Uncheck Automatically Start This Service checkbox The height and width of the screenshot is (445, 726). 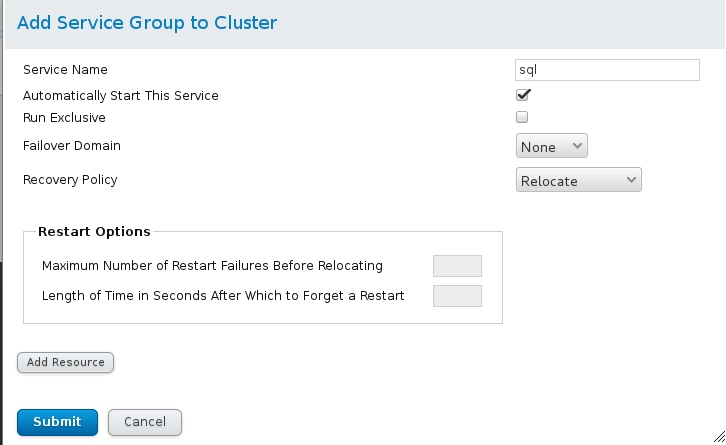point(522,96)
